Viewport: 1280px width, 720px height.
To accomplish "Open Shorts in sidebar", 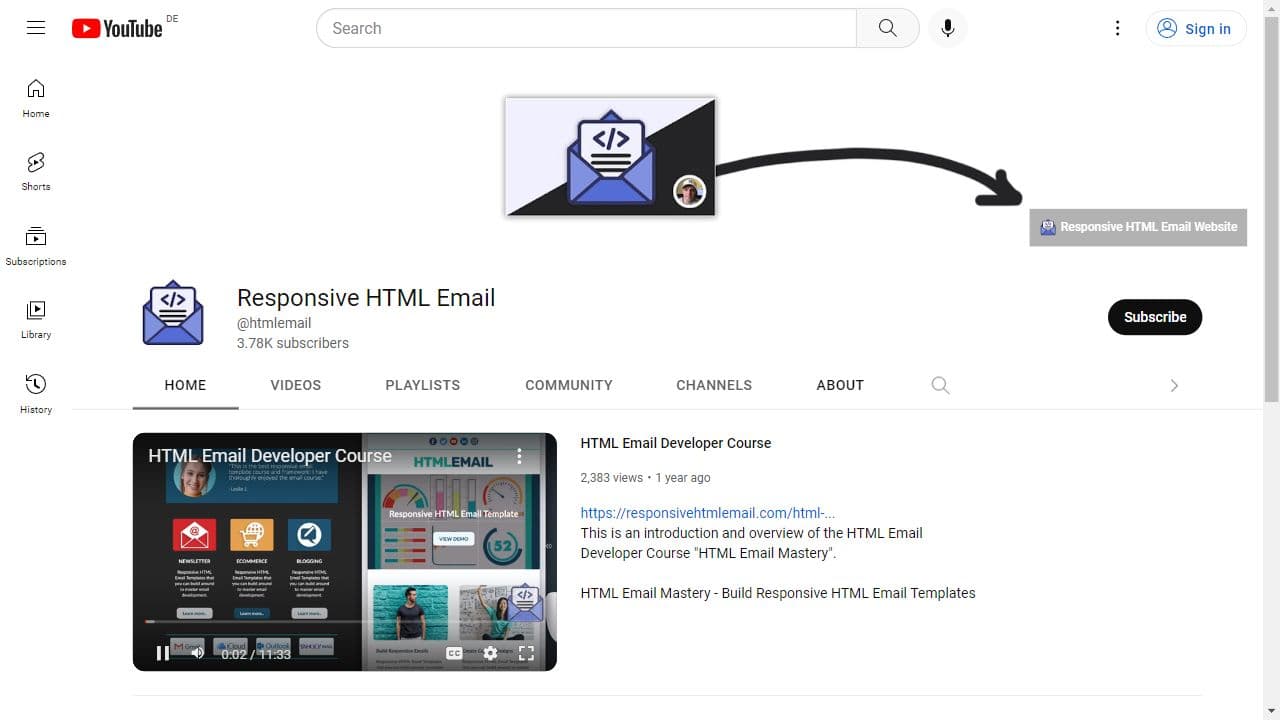I will pyautogui.click(x=36, y=172).
